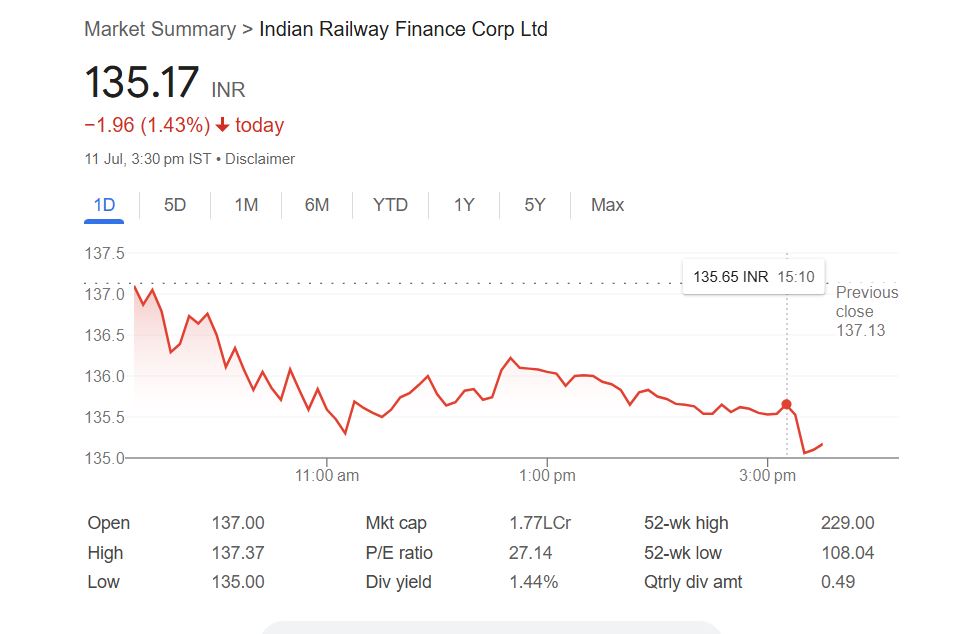Click the 11:00 am axis label
This screenshot has width=963, height=634.
(327, 476)
